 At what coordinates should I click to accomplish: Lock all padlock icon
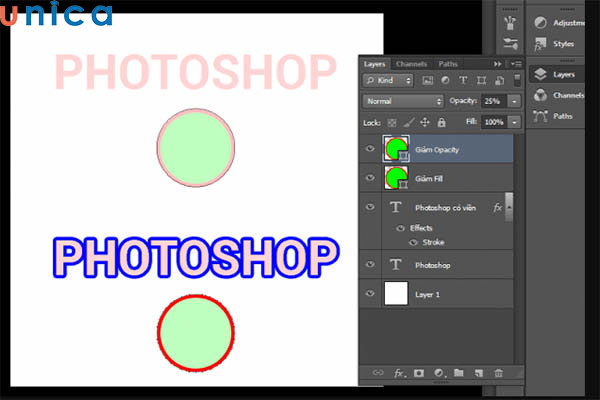442,122
